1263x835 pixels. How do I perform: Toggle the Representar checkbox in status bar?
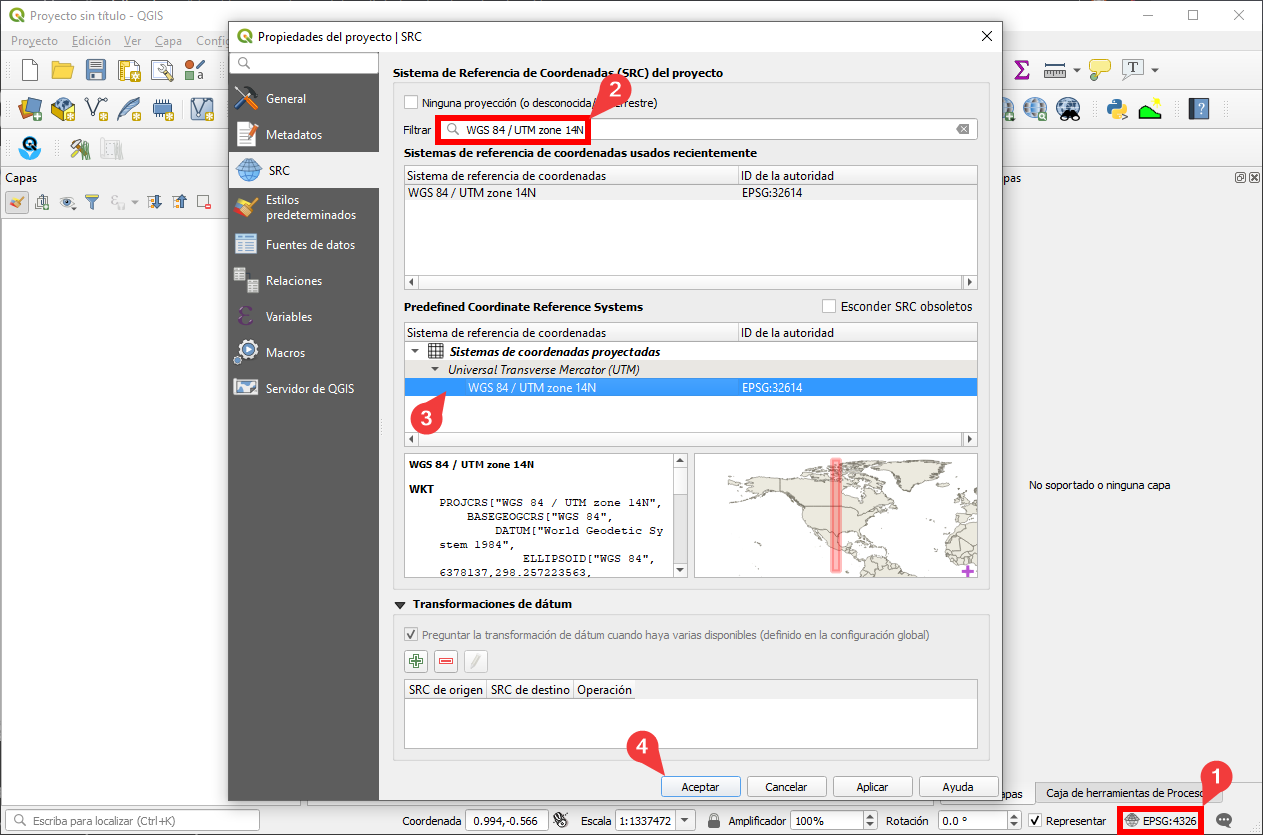coord(1035,820)
